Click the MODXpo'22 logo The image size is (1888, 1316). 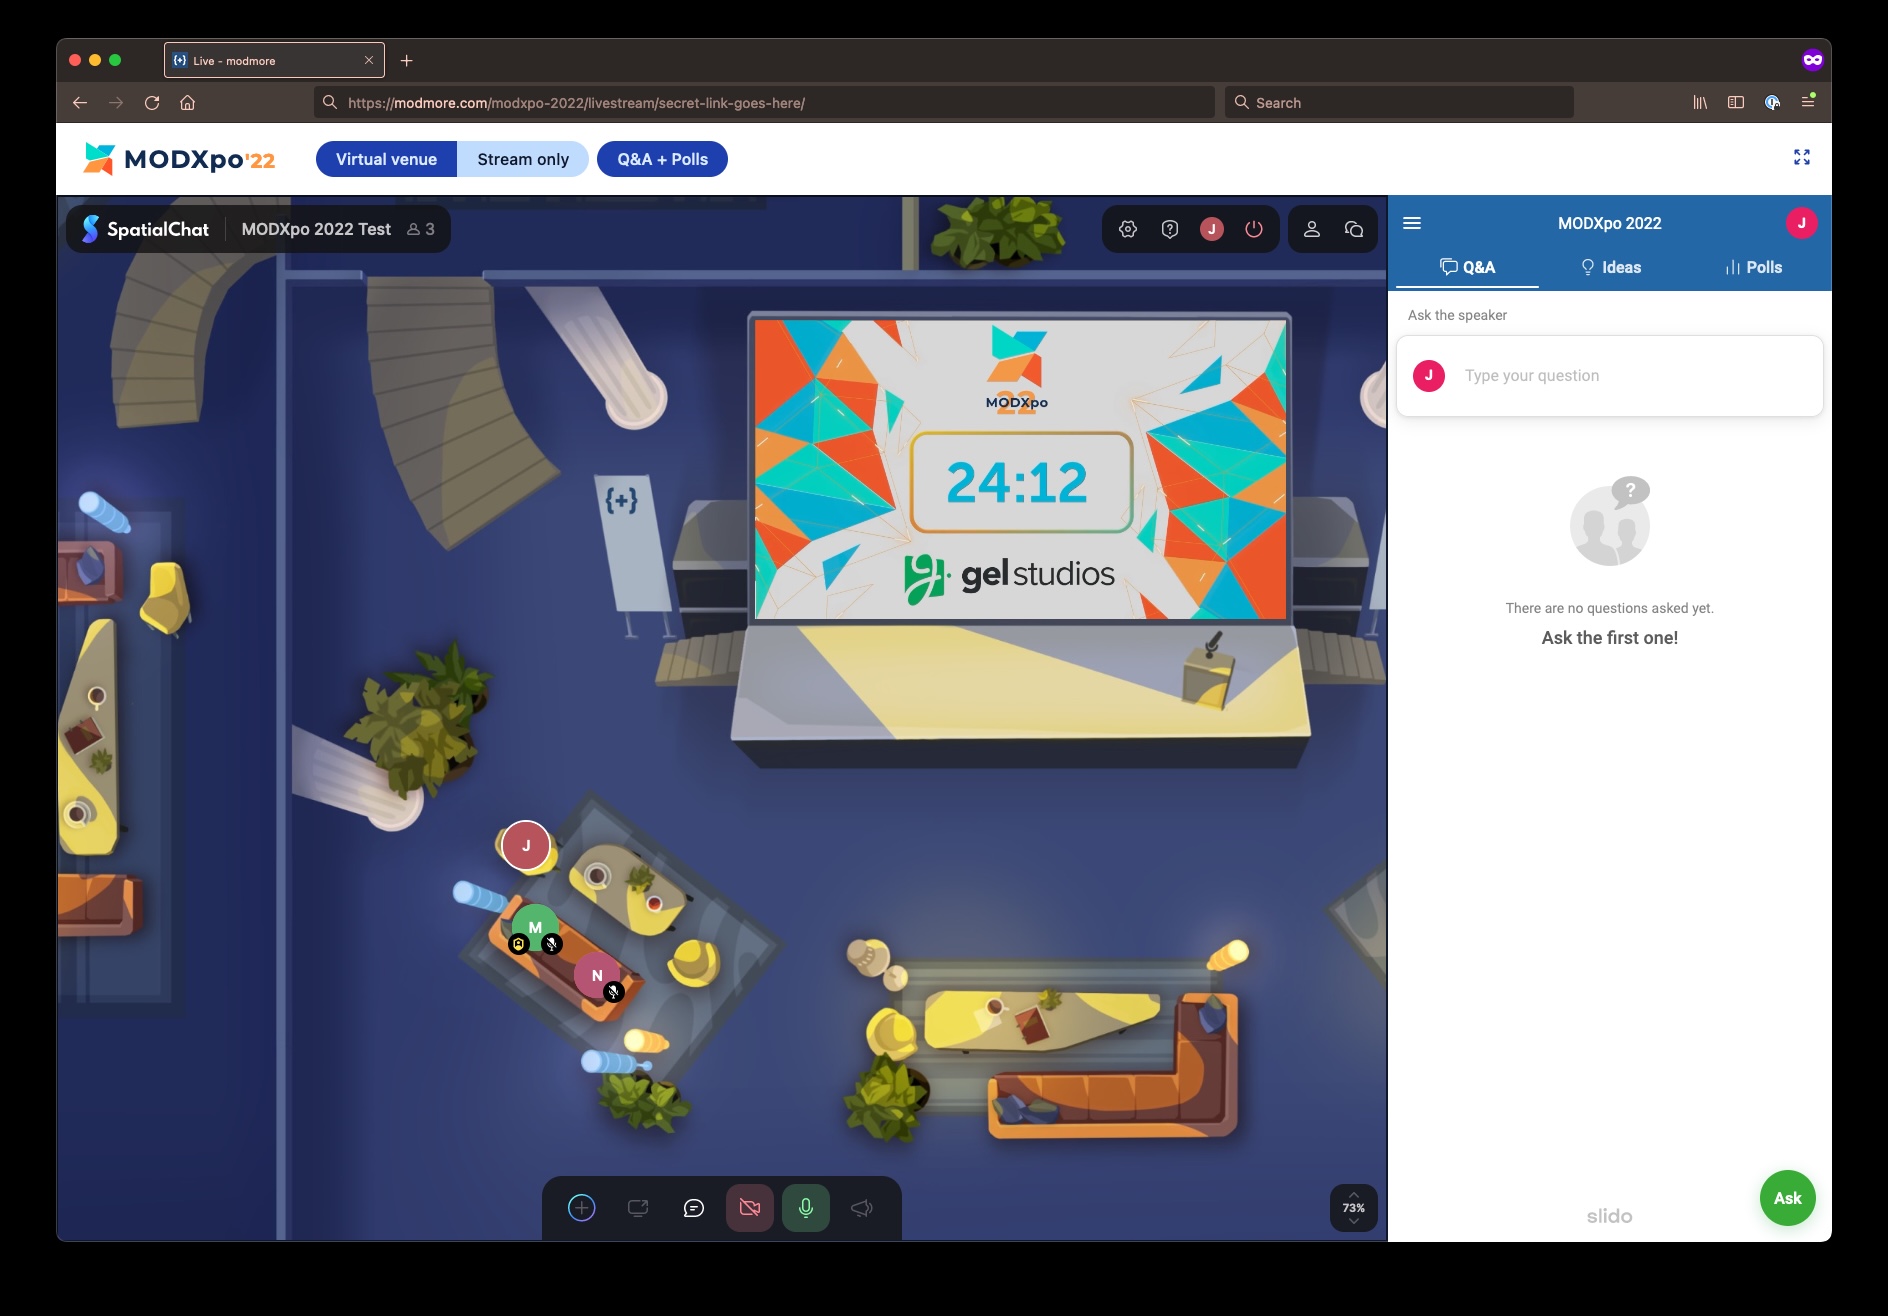click(180, 159)
